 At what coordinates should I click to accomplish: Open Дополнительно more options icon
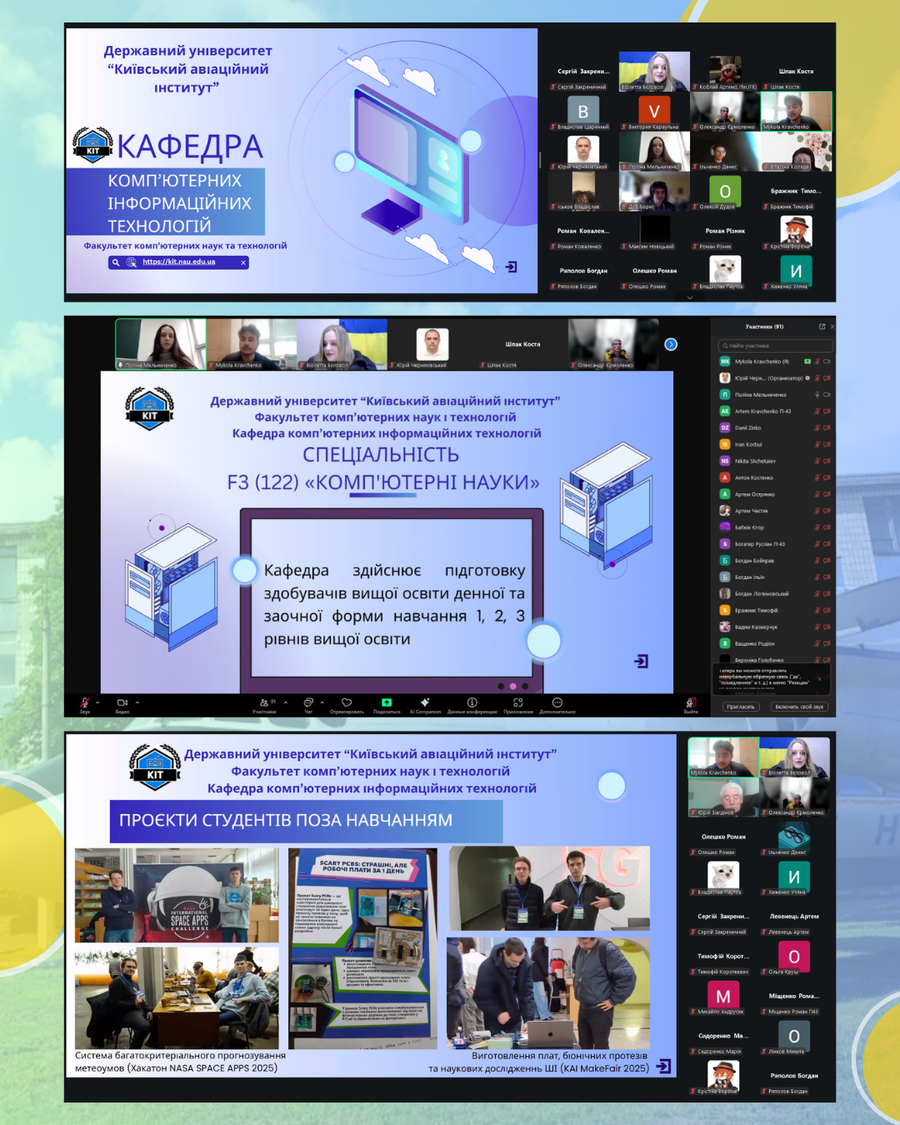pos(557,702)
